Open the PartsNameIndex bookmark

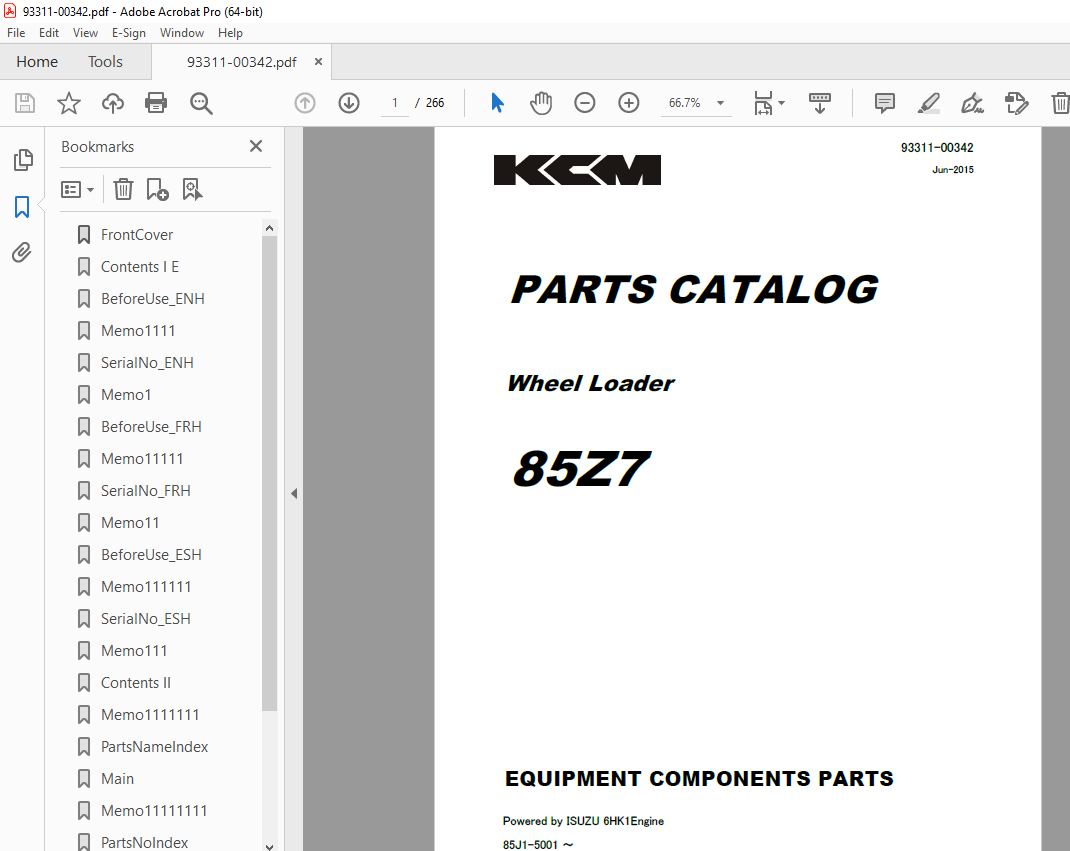[154, 747]
